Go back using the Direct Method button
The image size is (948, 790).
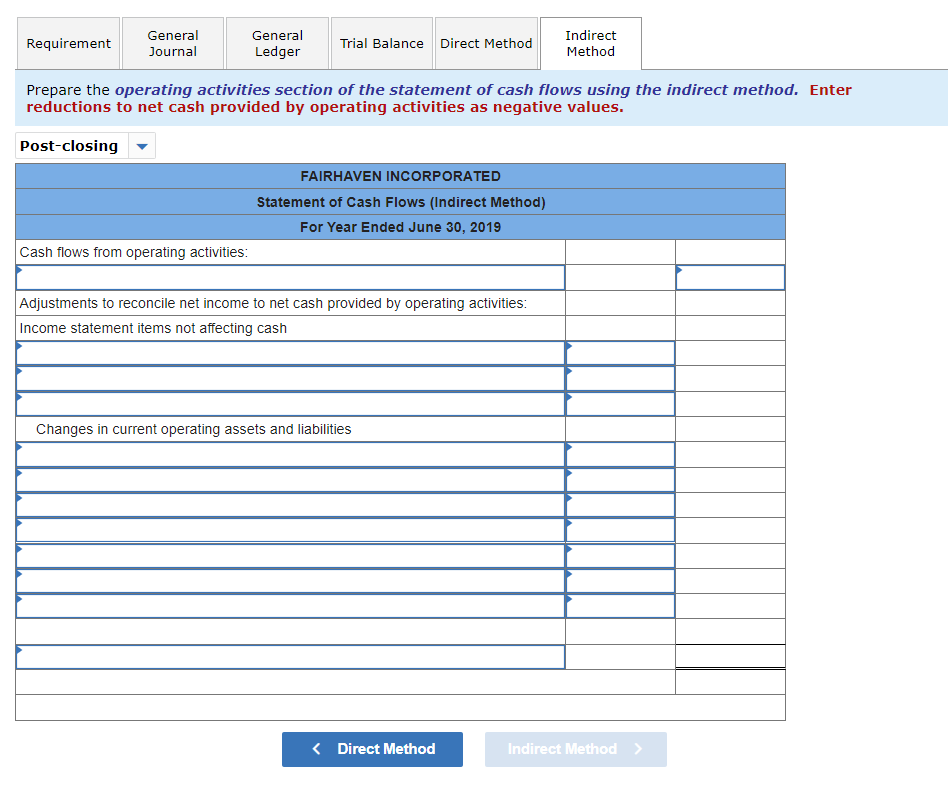(x=372, y=749)
